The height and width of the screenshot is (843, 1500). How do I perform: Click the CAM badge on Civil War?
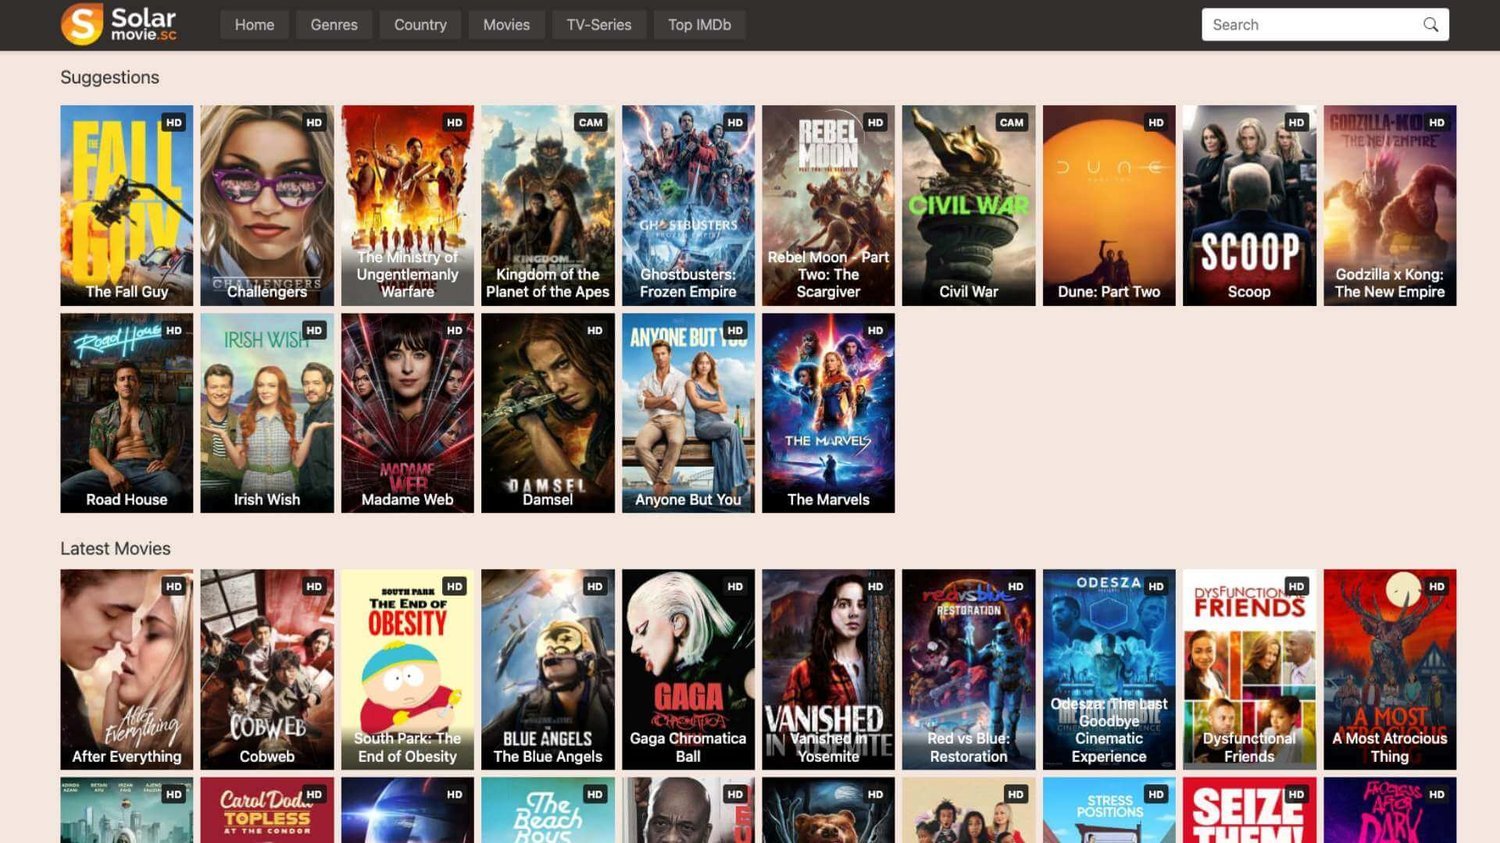point(1012,122)
